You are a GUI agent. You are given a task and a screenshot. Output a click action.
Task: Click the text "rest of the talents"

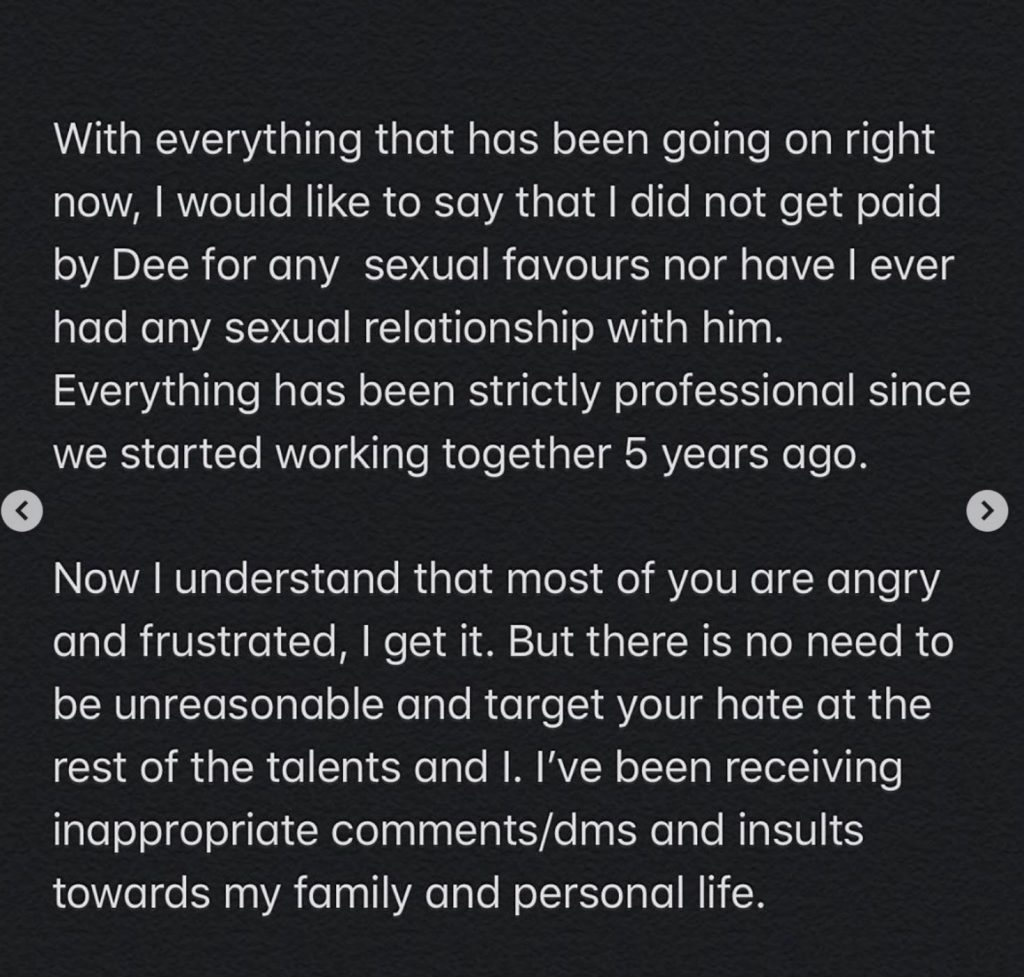click(x=227, y=767)
